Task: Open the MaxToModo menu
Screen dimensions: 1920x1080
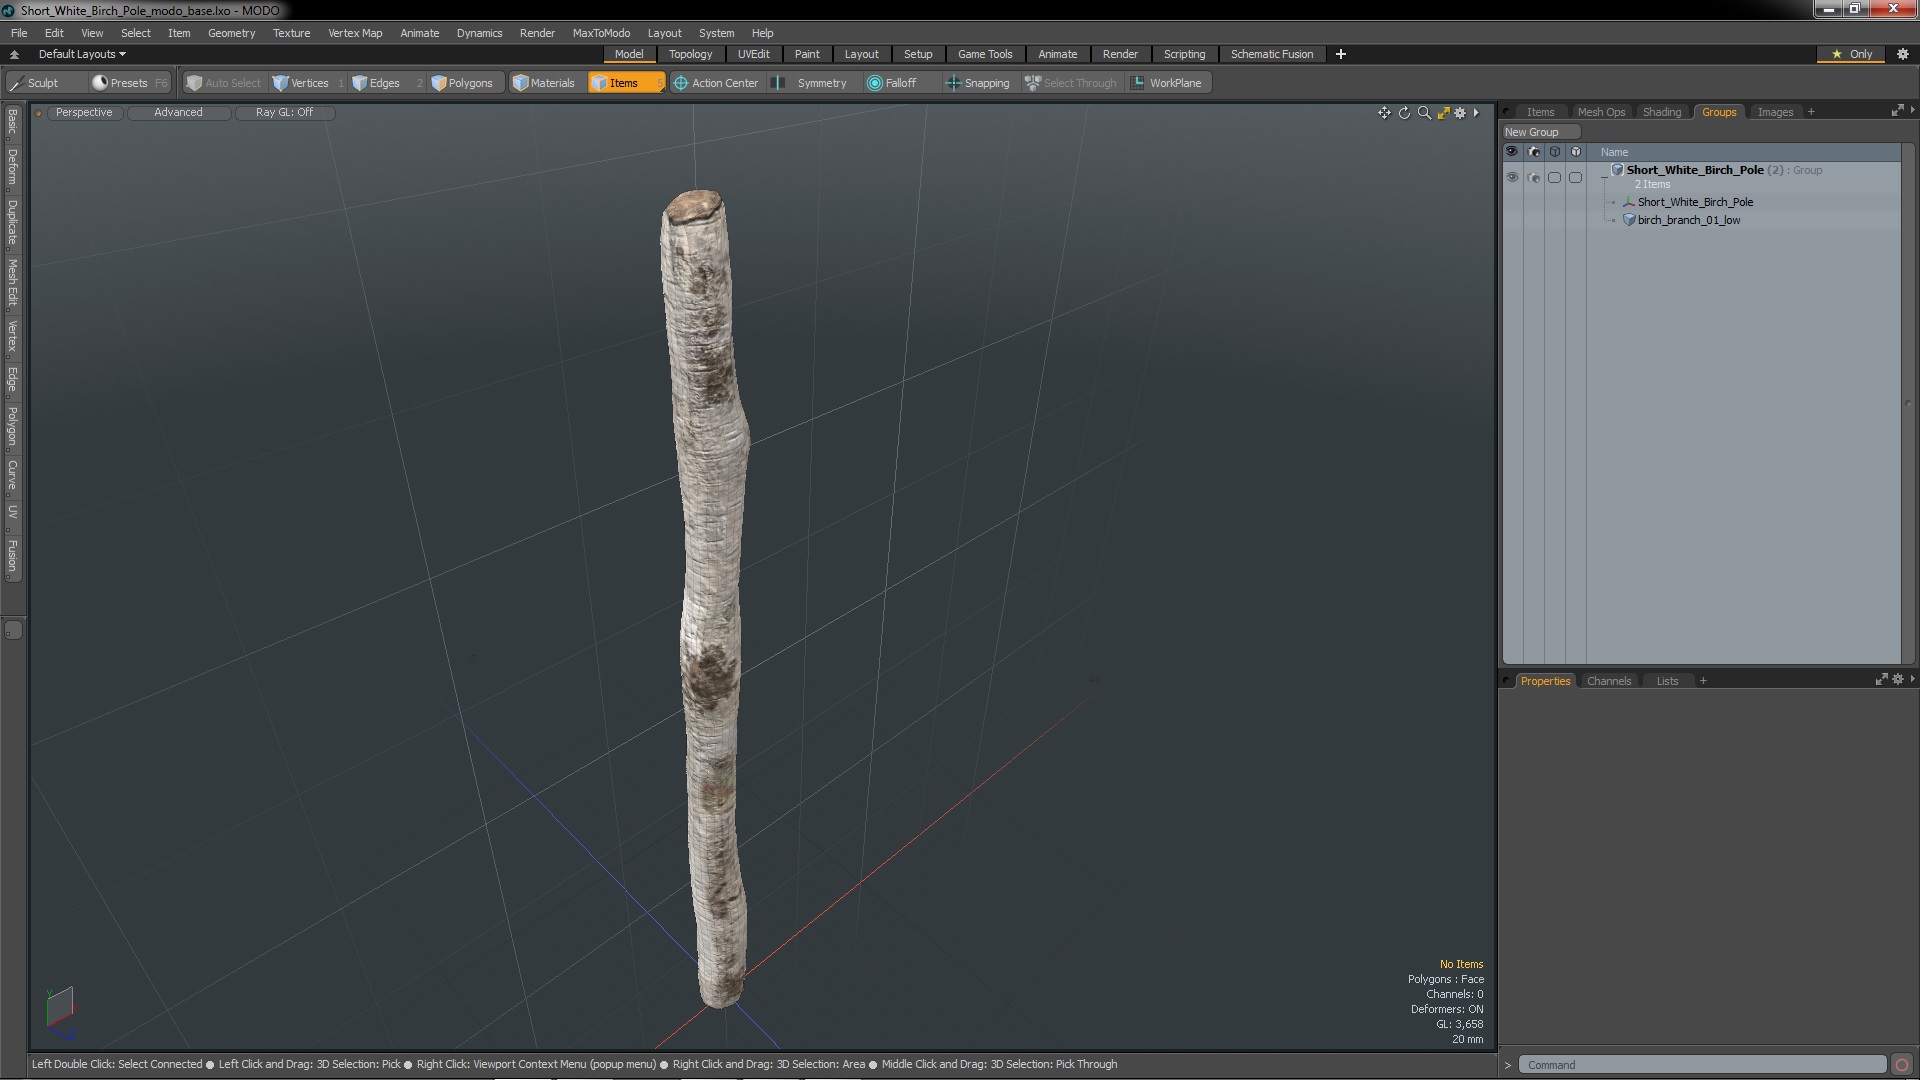Action: 601,33
